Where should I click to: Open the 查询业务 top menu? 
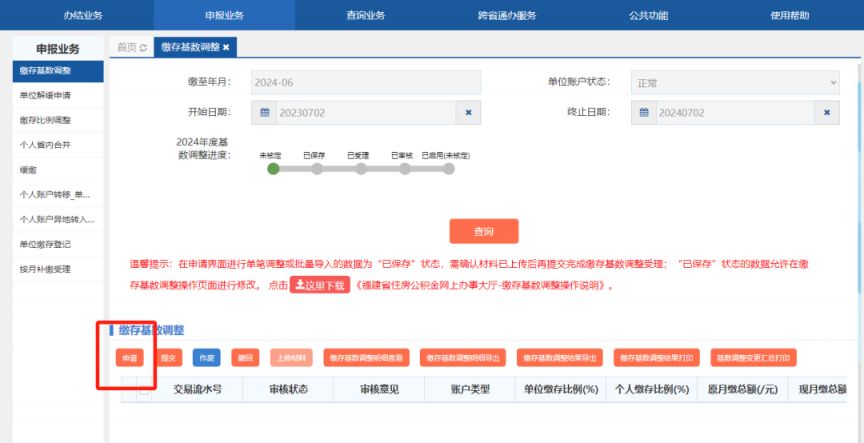click(x=365, y=15)
